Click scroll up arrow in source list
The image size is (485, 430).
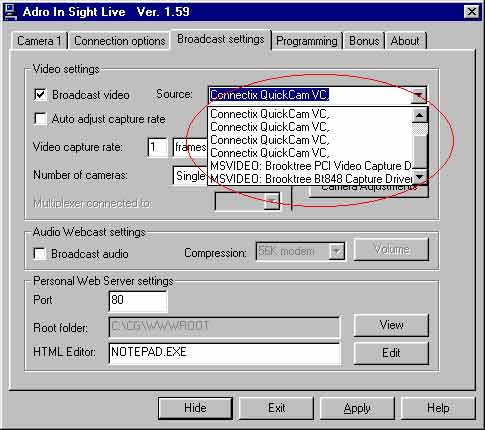tap(420, 115)
